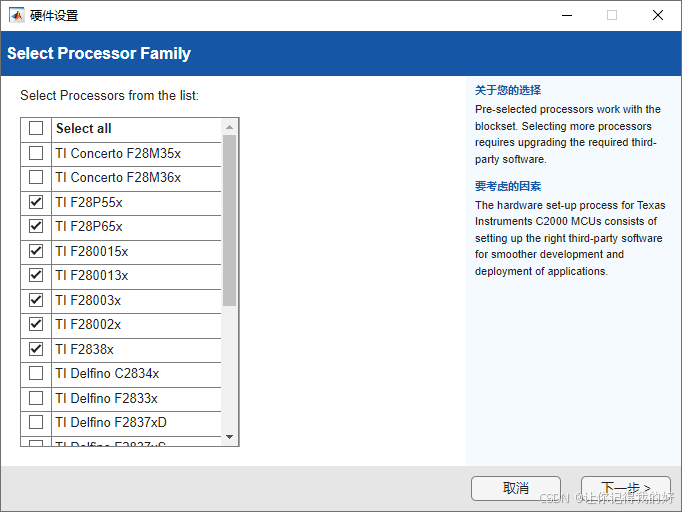
Task: Select the 'TI F28002x' row text
Action: click(88, 325)
